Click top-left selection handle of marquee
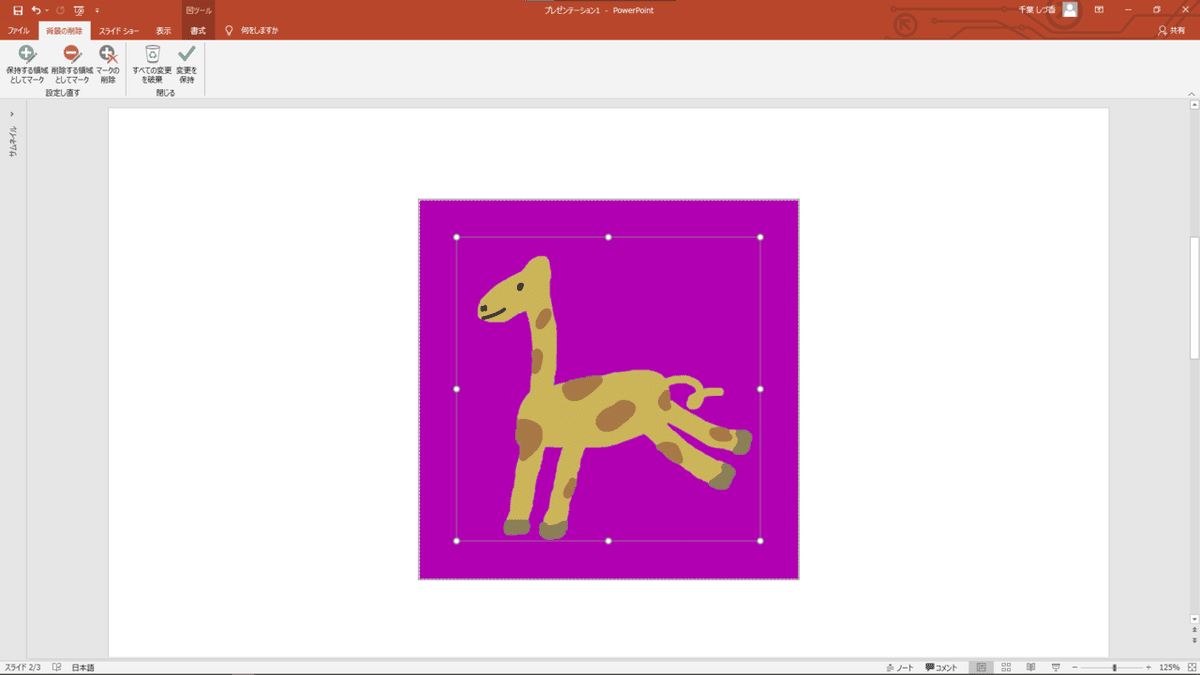1200x675 pixels. coord(457,237)
